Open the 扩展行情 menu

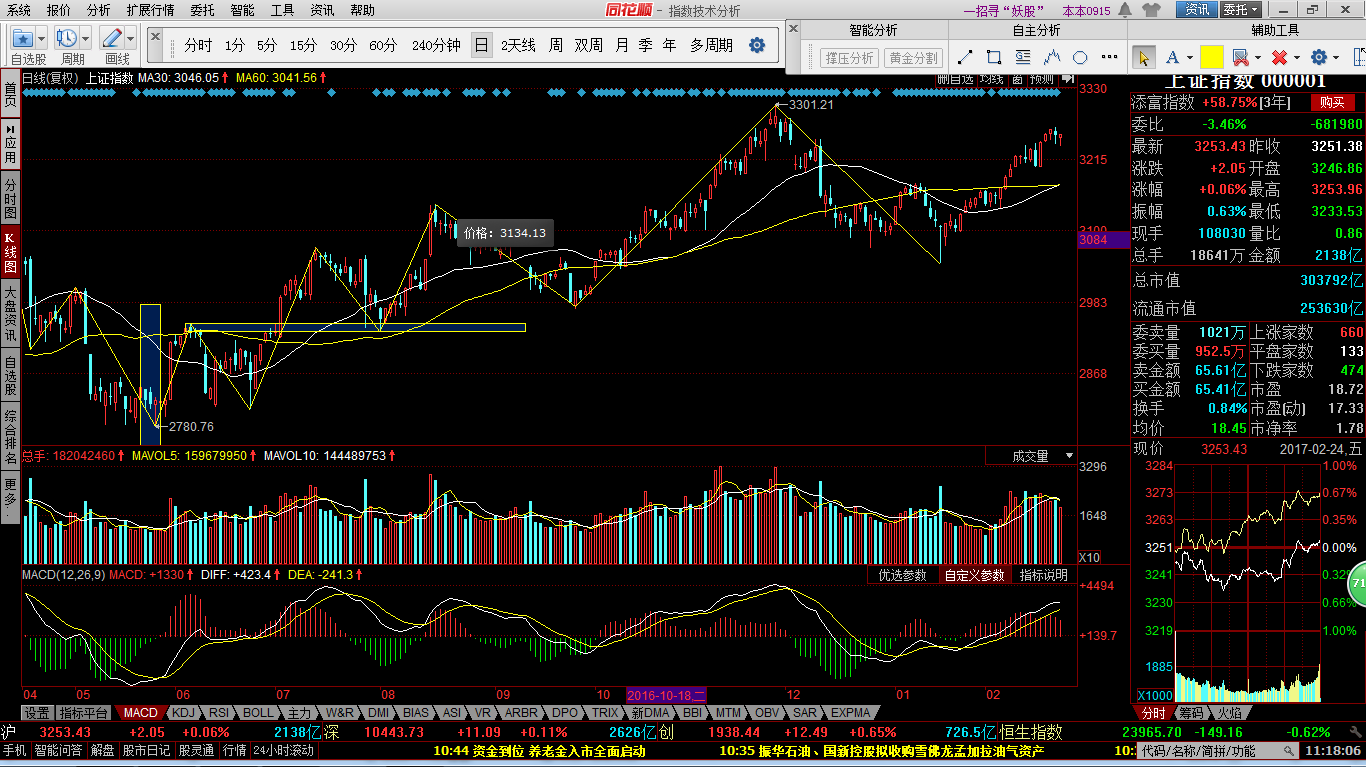150,10
